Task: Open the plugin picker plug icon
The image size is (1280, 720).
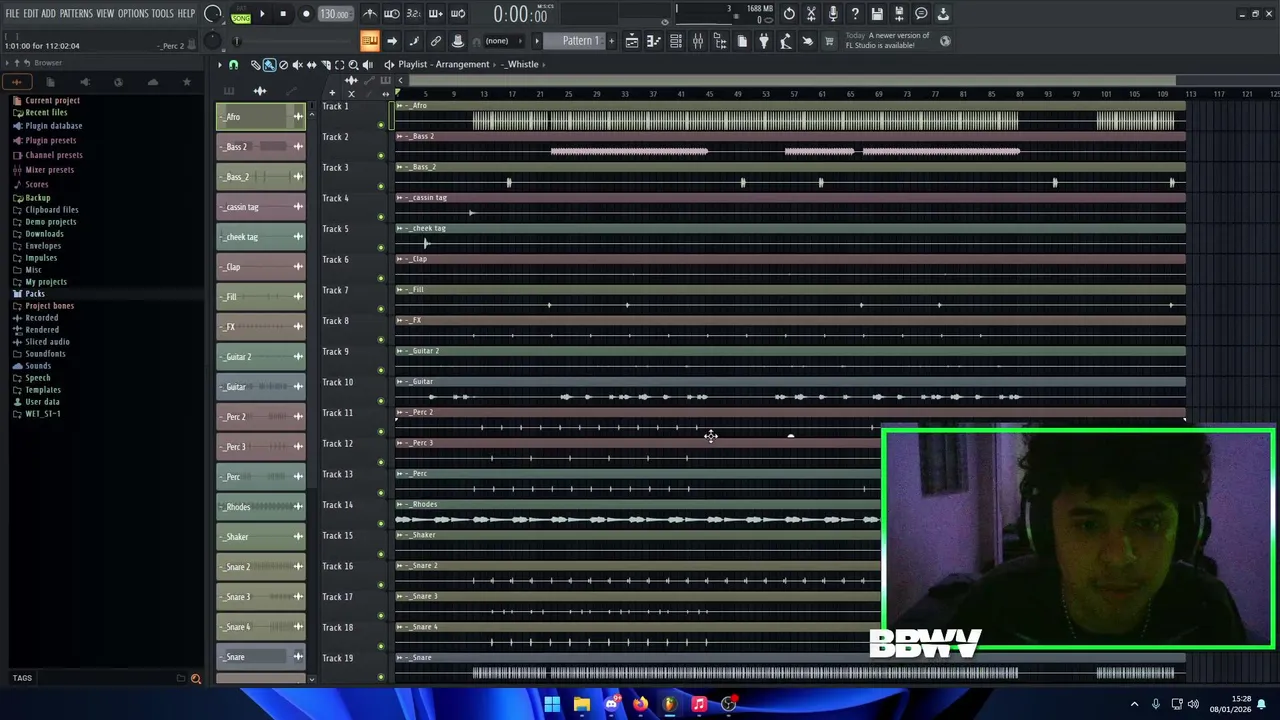Action: (764, 41)
